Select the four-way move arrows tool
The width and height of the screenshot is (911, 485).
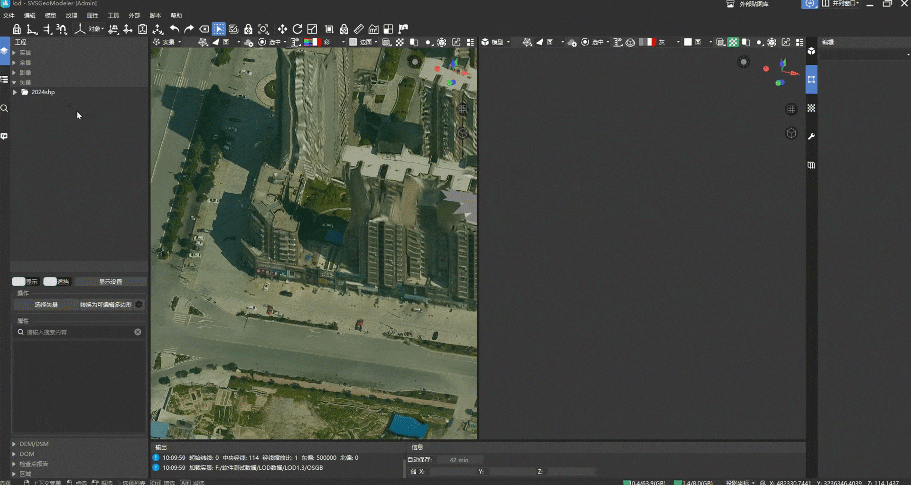(282, 30)
